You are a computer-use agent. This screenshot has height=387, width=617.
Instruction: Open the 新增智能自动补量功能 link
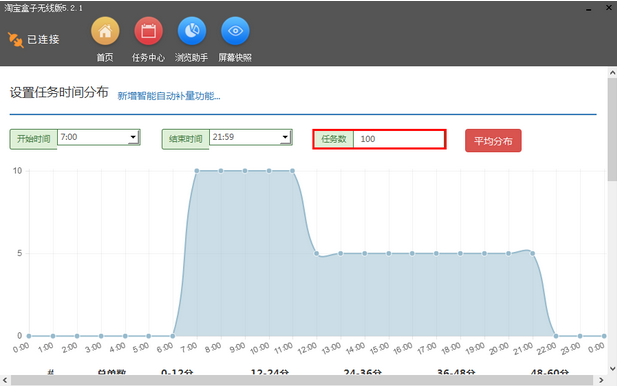pos(169,96)
